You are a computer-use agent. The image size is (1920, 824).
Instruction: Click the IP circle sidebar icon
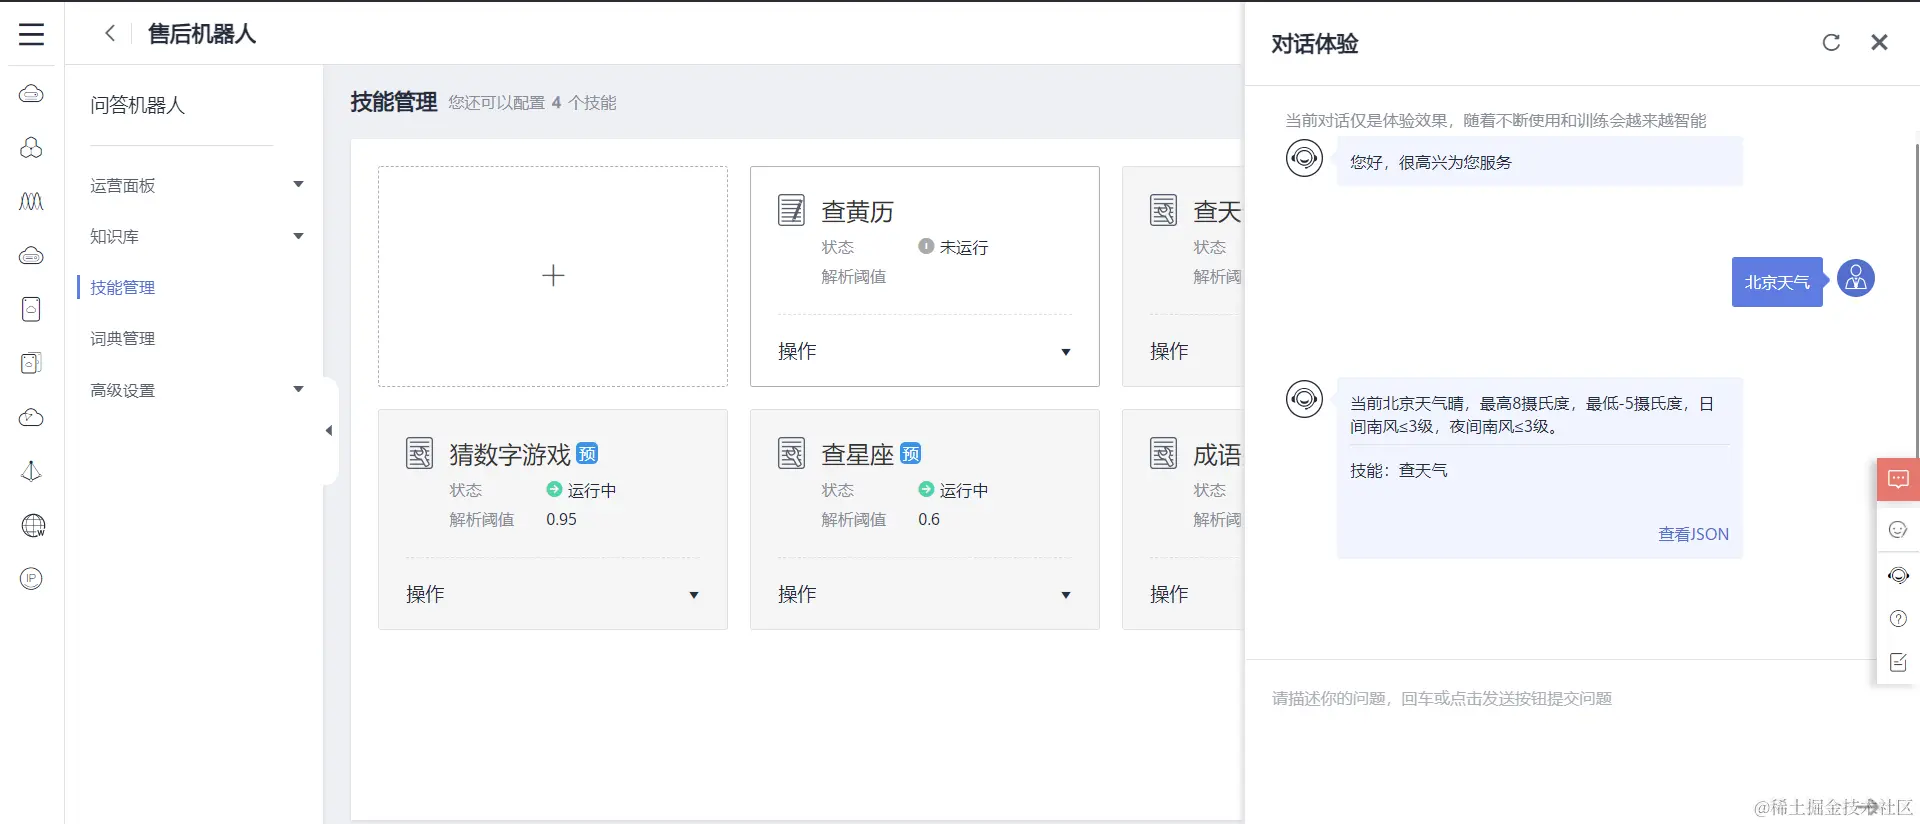[x=32, y=578]
